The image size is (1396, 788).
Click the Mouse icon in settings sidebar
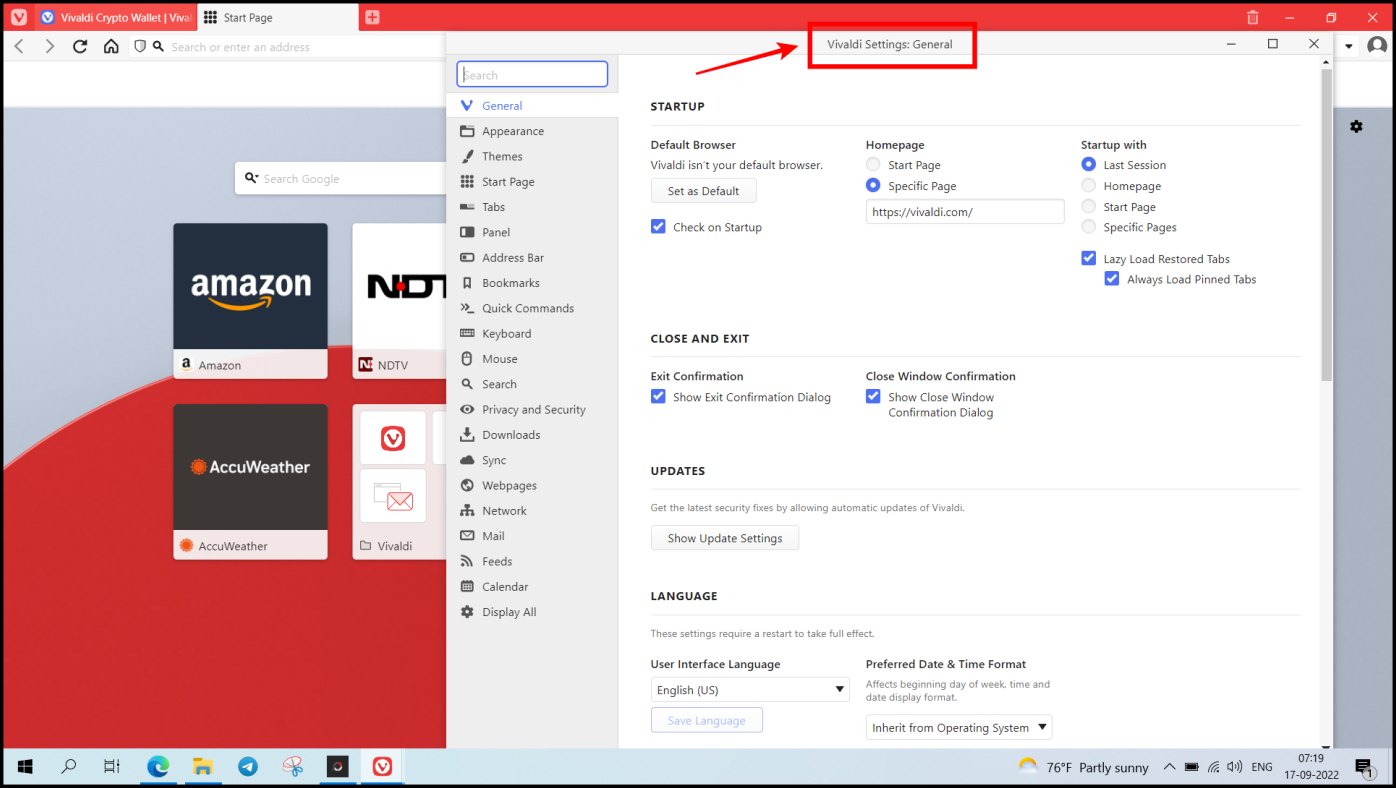click(467, 359)
